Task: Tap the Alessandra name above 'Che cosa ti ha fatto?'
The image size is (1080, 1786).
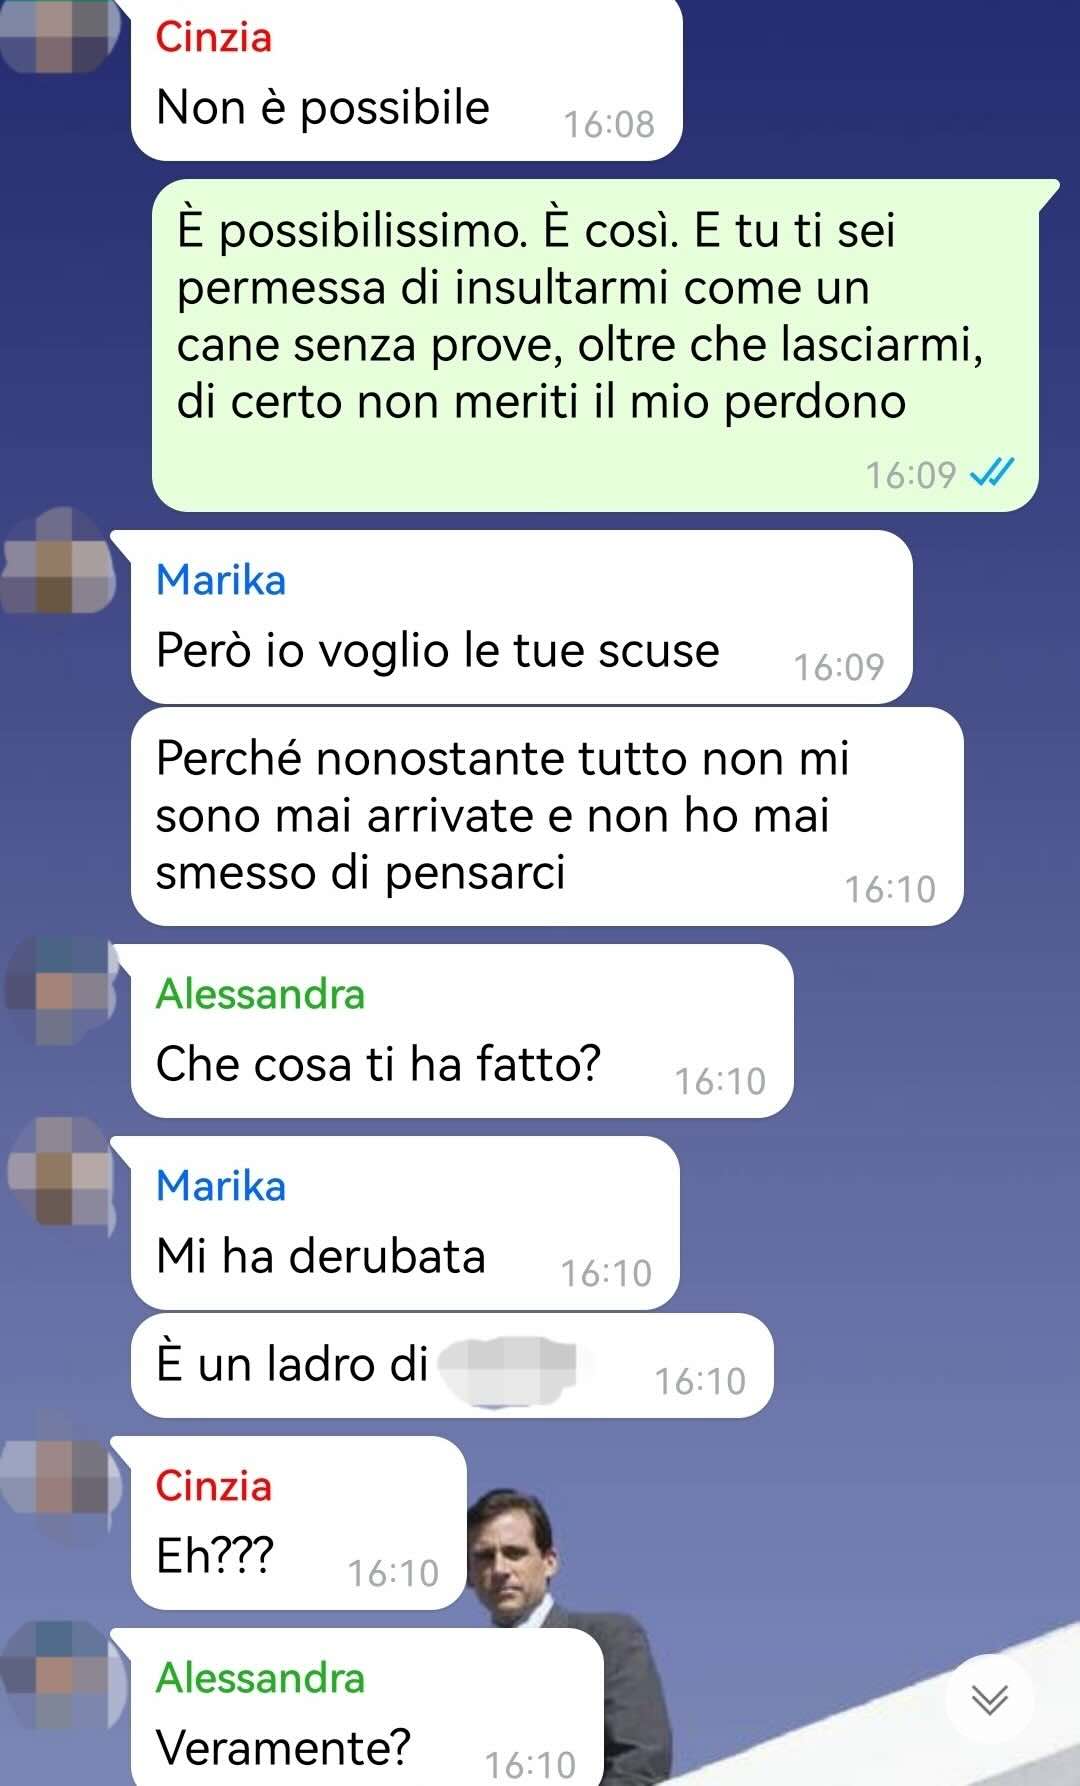Action: tap(260, 994)
